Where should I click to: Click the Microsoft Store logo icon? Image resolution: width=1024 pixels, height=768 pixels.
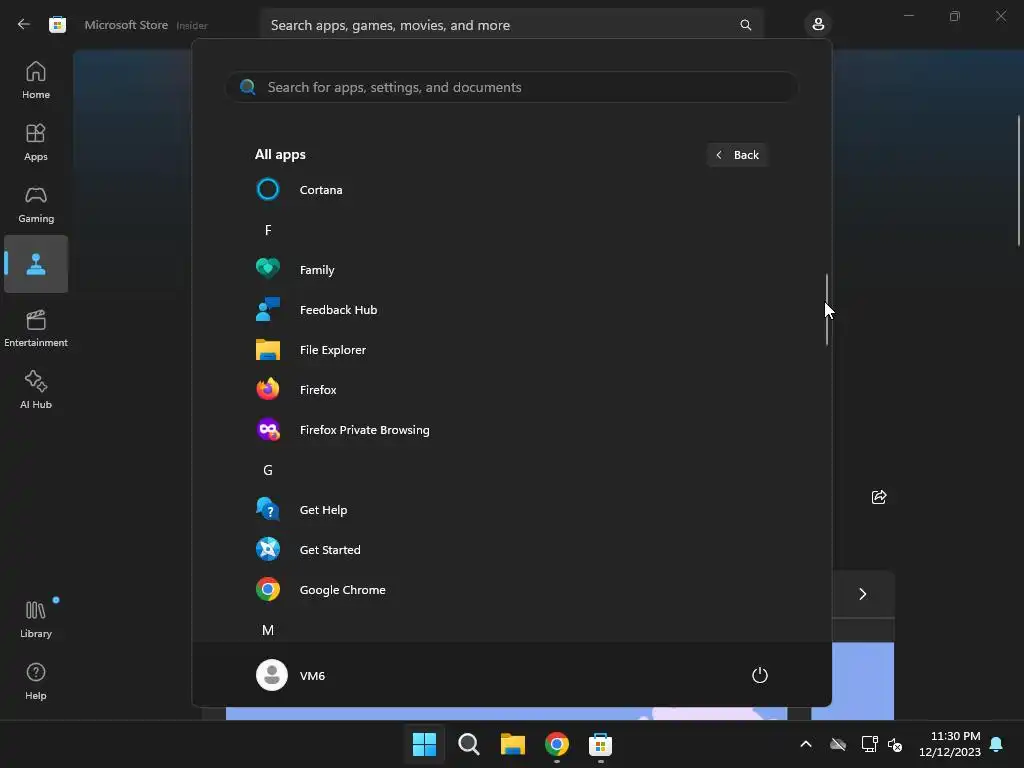point(57,25)
